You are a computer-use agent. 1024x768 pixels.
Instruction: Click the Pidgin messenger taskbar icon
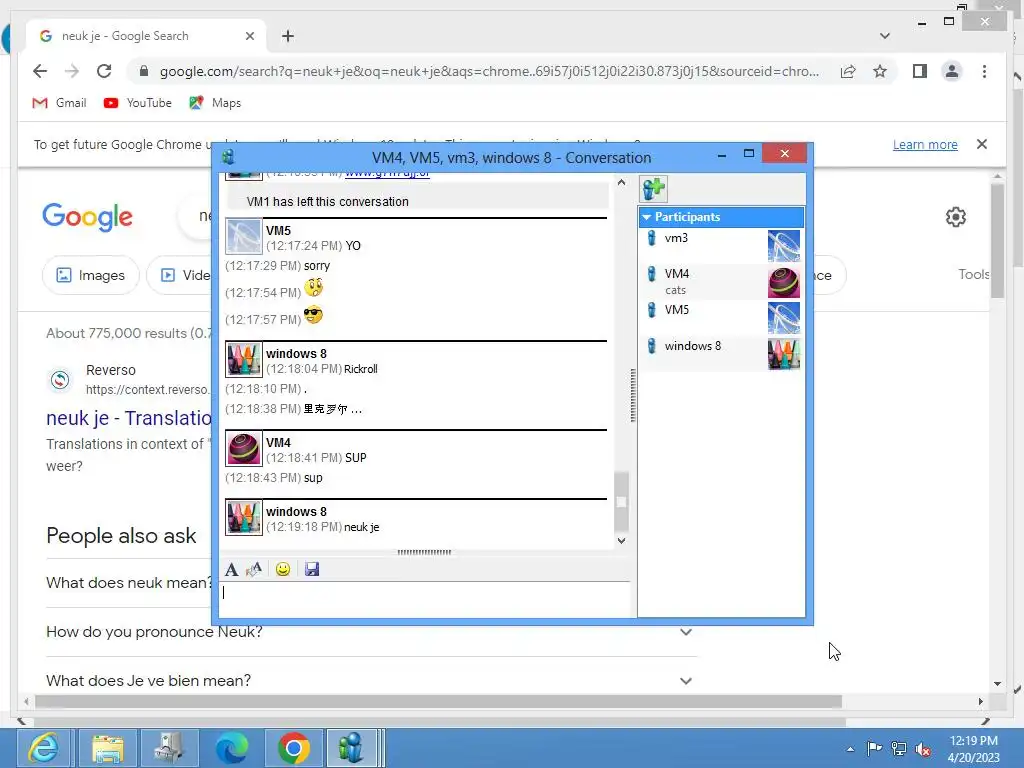click(352, 748)
